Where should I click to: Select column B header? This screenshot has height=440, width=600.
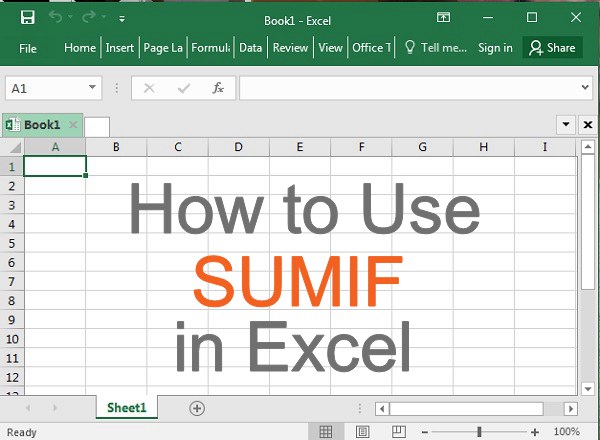pos(116,147)
